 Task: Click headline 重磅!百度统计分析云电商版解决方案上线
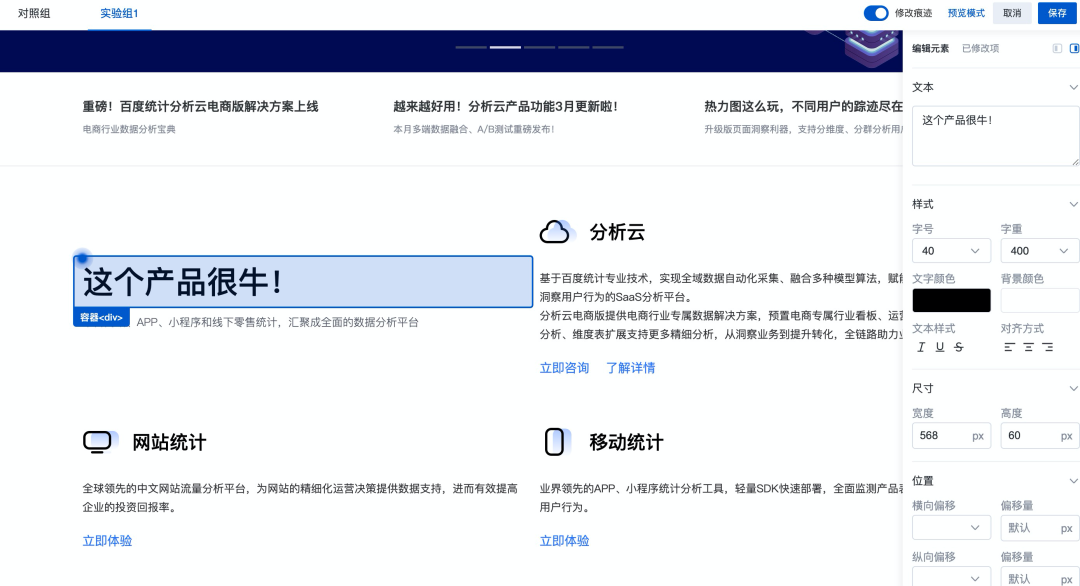point(200,106)
